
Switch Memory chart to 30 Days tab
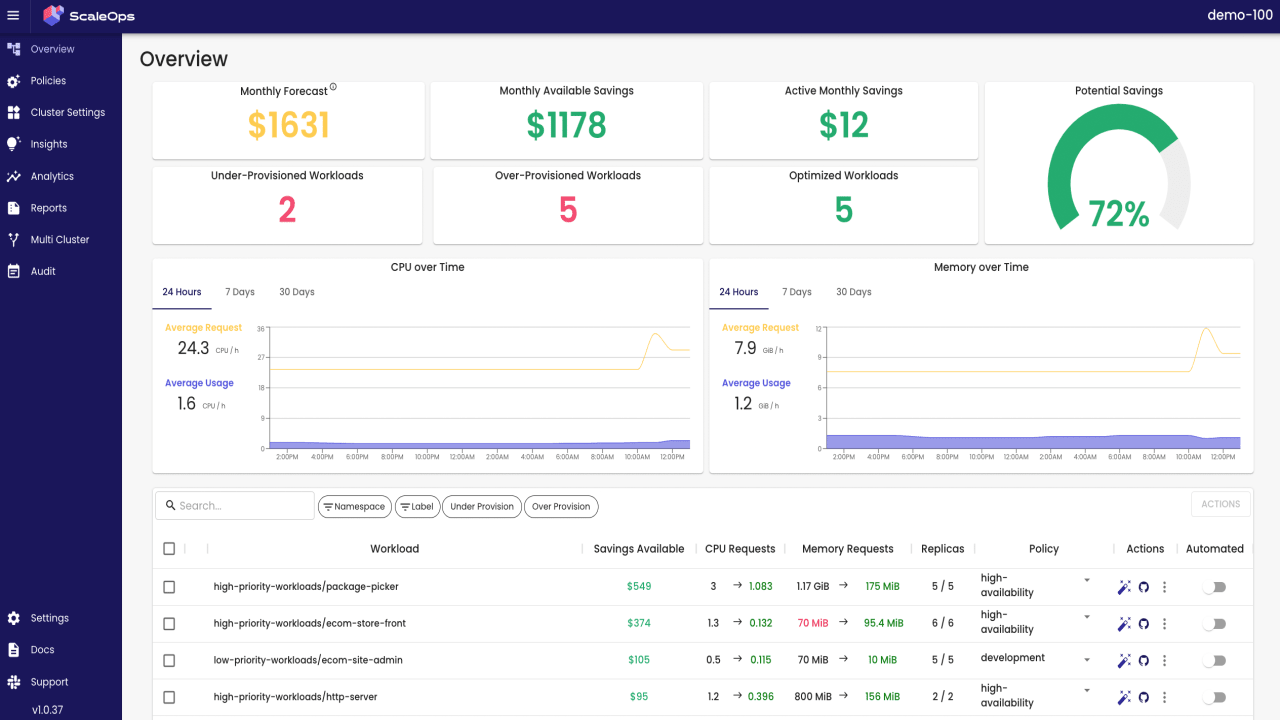point(854,292)
